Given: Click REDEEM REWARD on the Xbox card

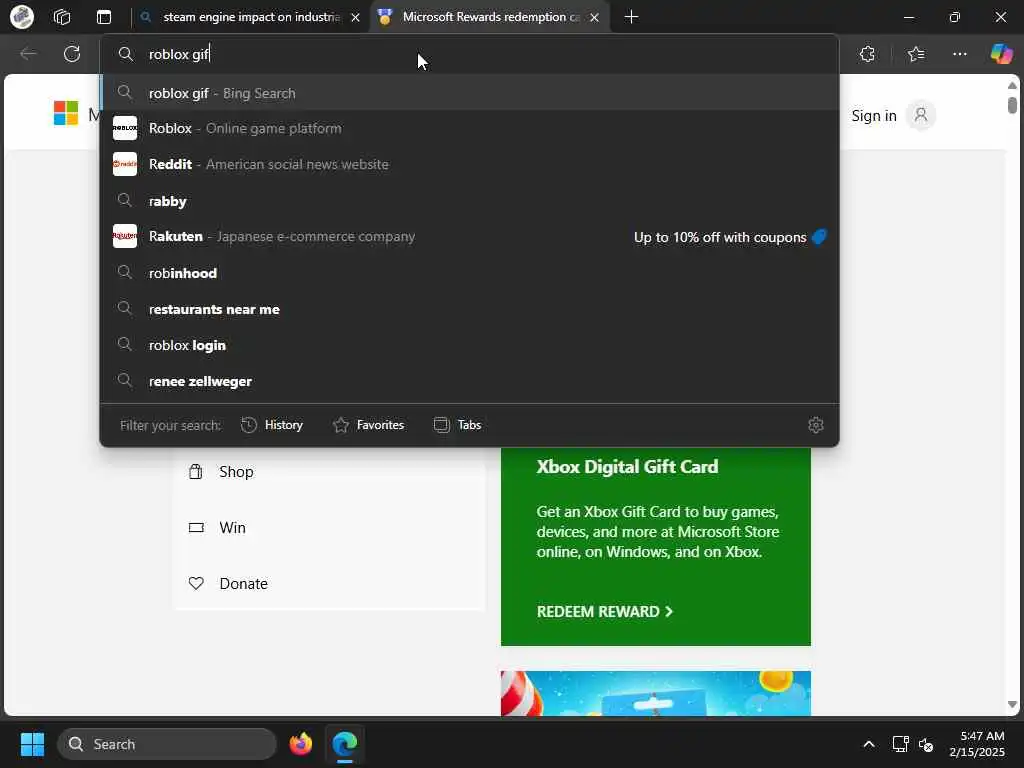Looking at the screenshot, I should click(x=604, y=612).
